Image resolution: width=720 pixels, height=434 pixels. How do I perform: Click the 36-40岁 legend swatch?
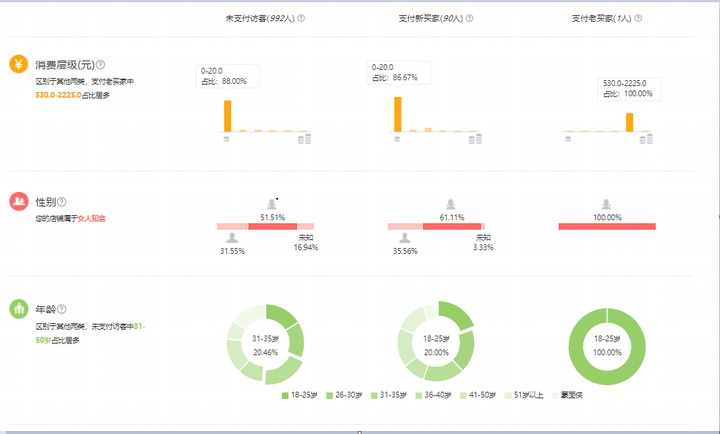click(x=418, y=395)
